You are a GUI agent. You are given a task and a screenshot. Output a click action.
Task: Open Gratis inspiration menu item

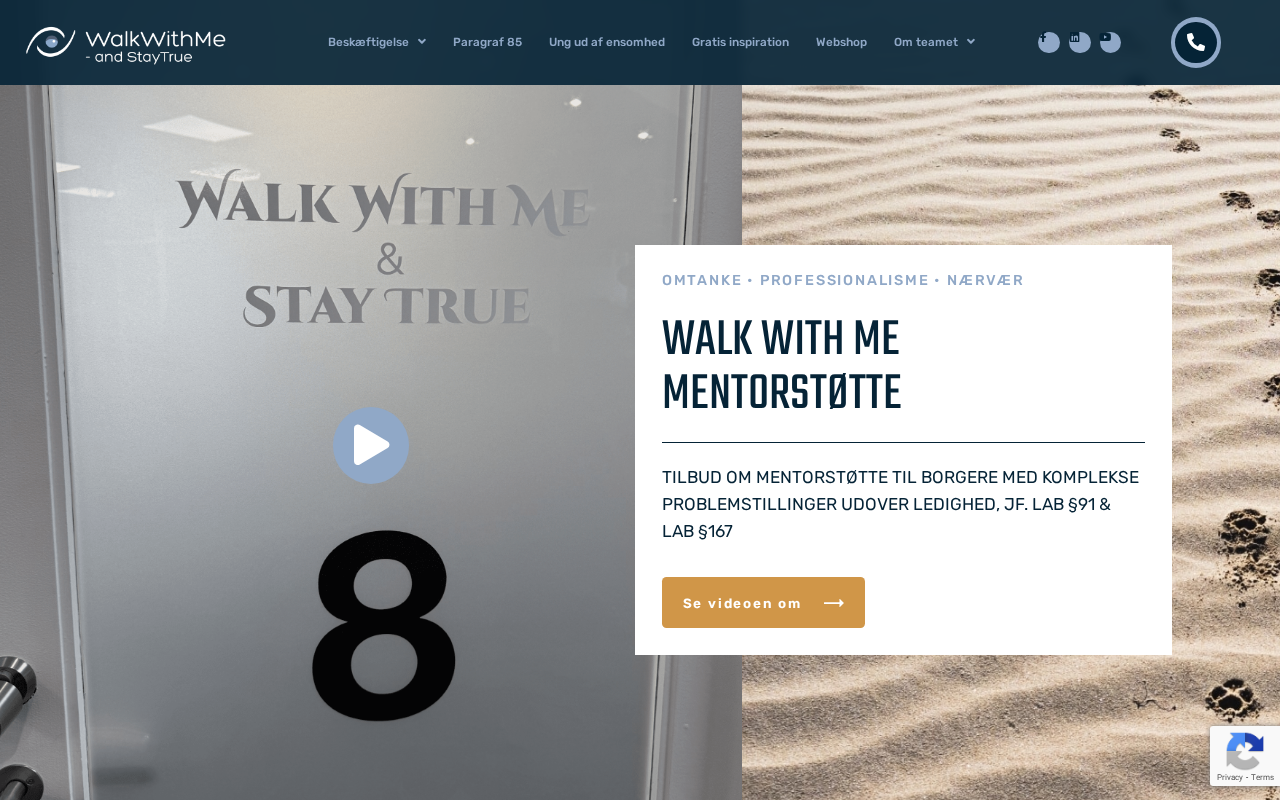coord(740,42)
